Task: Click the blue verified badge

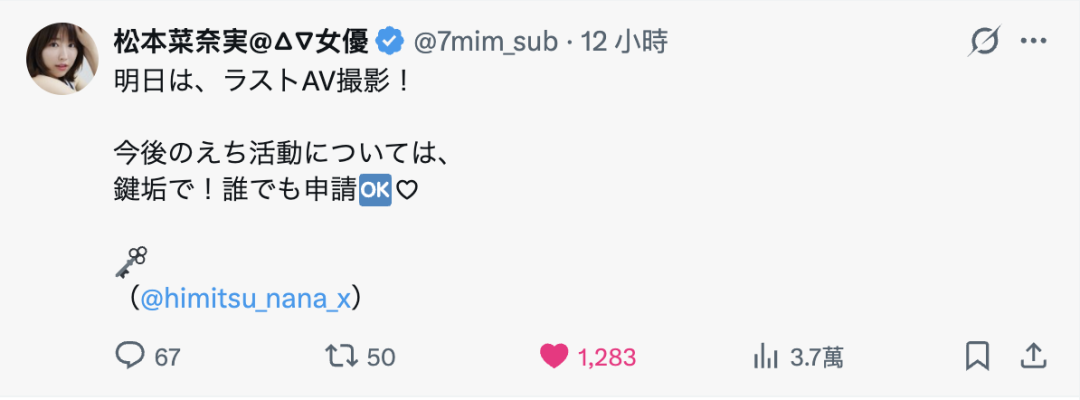Action: 390,42
